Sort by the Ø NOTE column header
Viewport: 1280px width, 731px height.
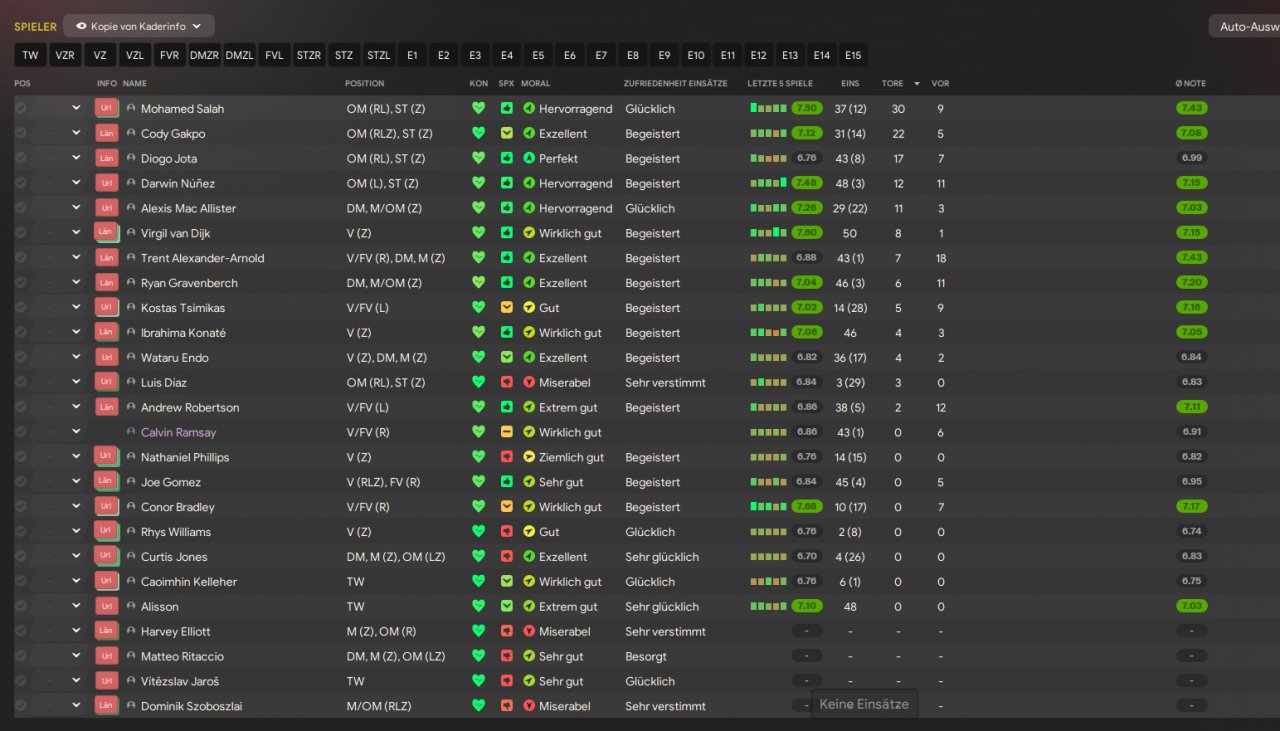click(1191, 83)
